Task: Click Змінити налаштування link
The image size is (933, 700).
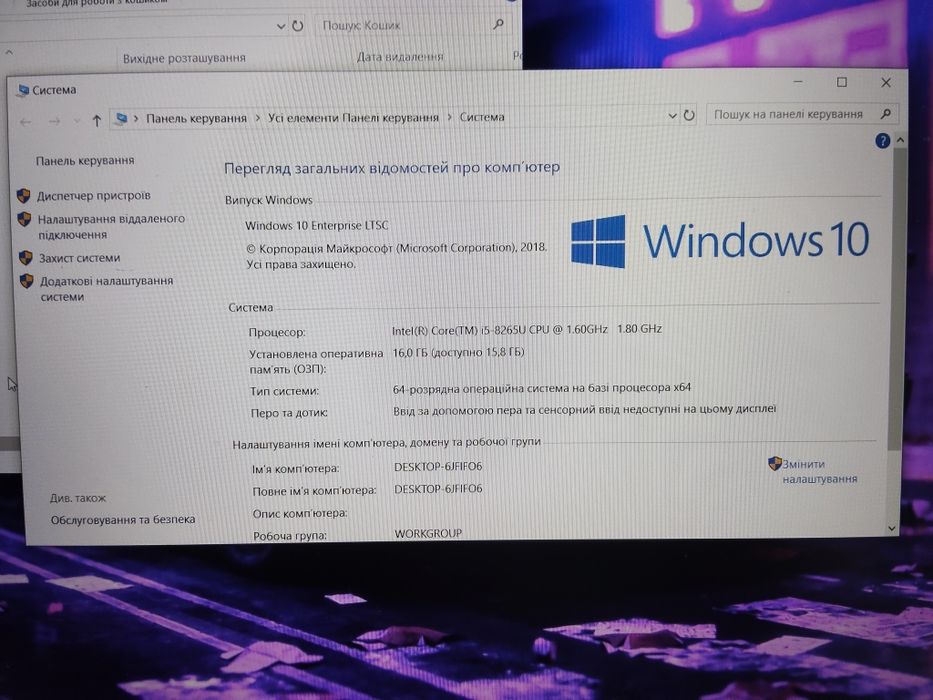Action: [x=819, y=471]
